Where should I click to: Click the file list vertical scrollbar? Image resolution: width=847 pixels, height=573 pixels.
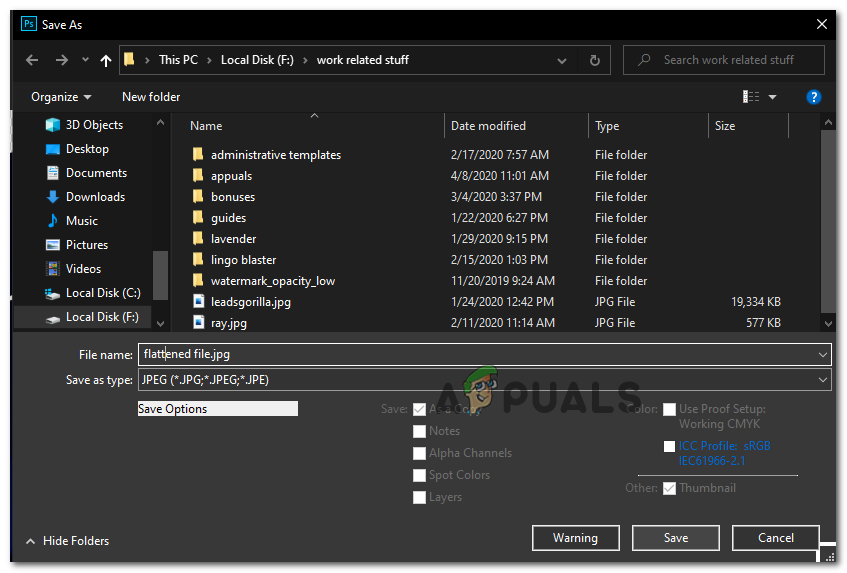click(x=828, y=221)
